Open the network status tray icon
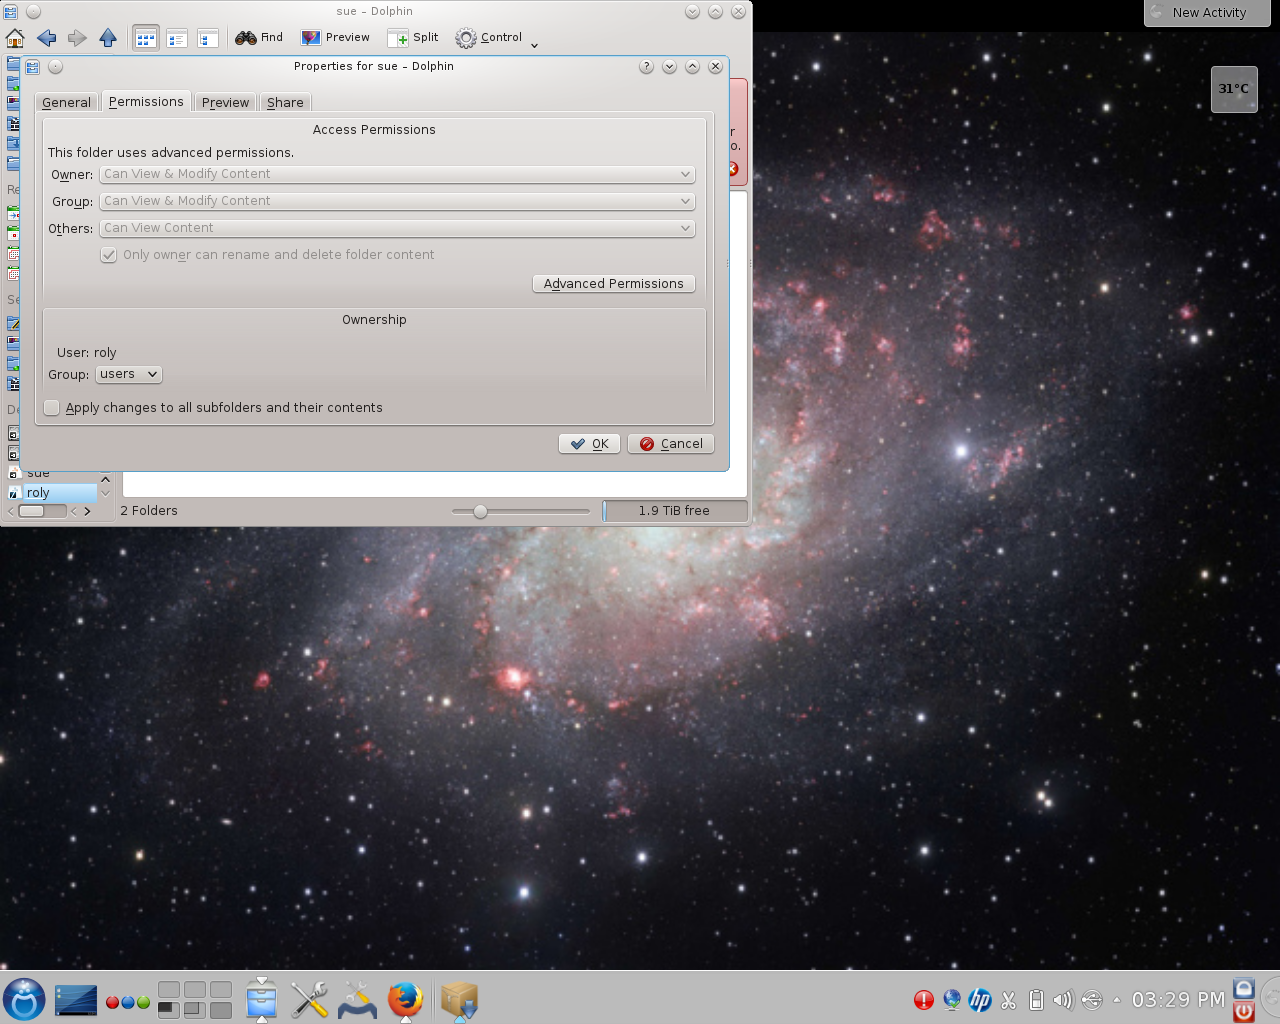 pyautogui.click(x=952, y=1000)
